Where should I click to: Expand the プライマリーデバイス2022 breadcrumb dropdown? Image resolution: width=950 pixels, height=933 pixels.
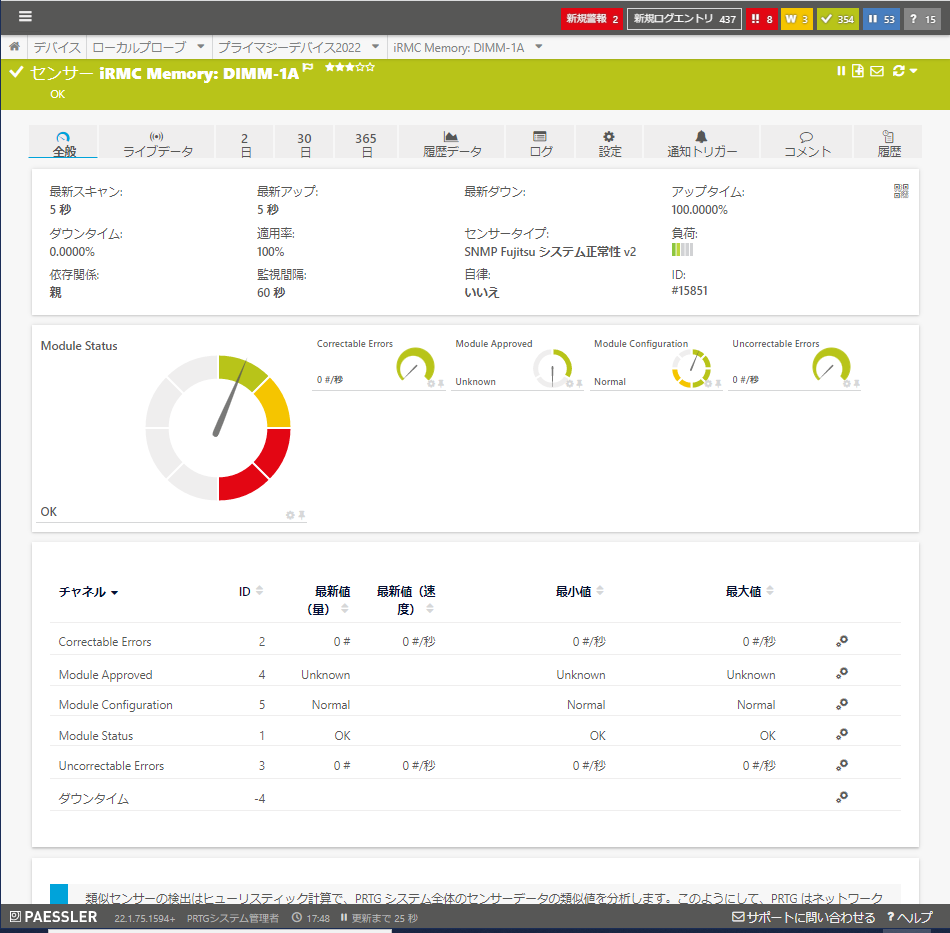[x=376, y=47]
